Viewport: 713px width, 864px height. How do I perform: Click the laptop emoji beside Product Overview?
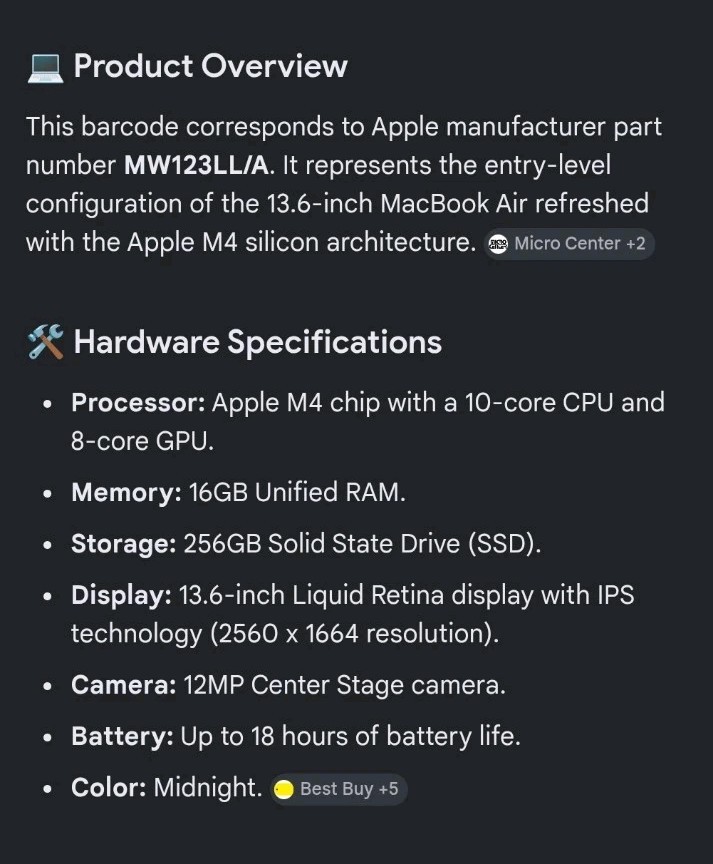click(x=45, y=68)
